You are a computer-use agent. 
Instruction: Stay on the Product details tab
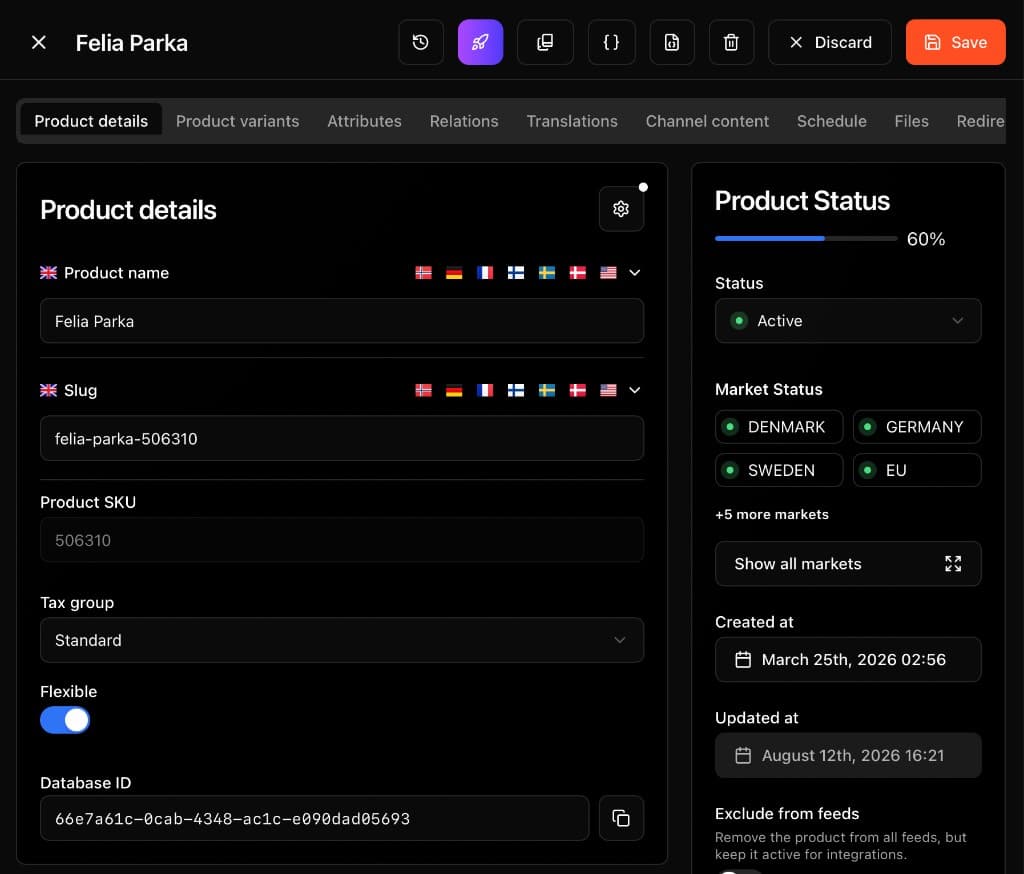point(91,121)
